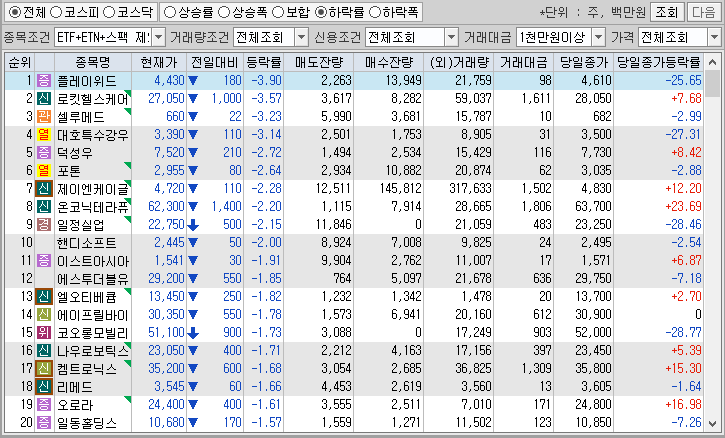Click the 경 badge next to 일정실업
Screen dimensions: 725x438
point(44,224)
